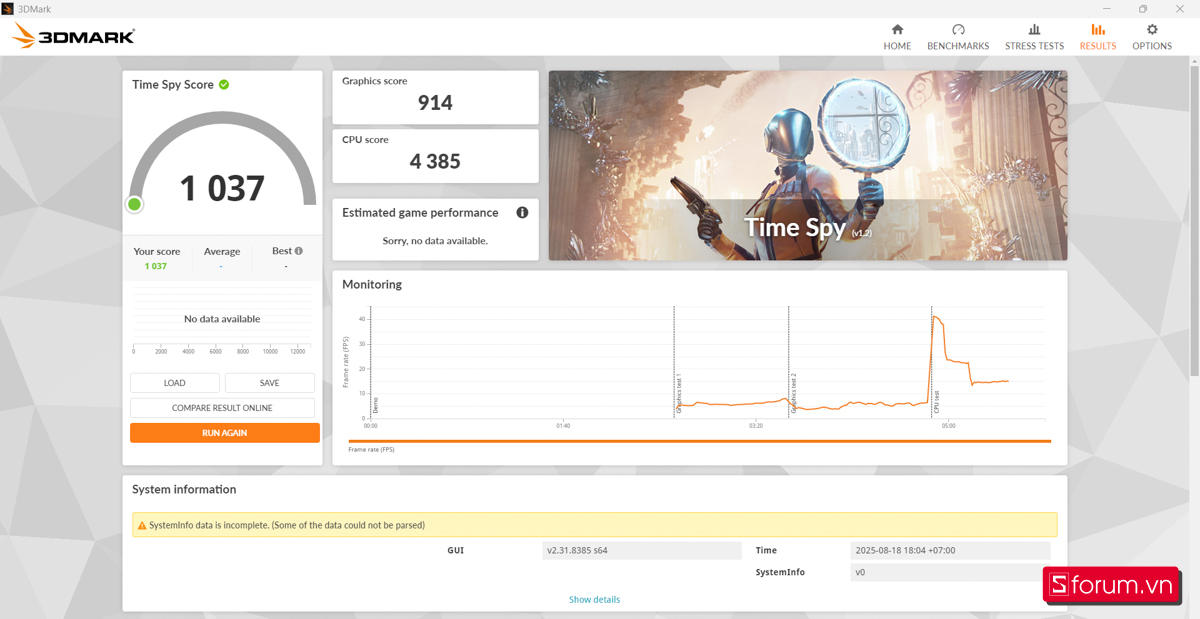Click the 3DMark logo
Viewport: 1200px width, 619px height.
click(x=73, y=37)
